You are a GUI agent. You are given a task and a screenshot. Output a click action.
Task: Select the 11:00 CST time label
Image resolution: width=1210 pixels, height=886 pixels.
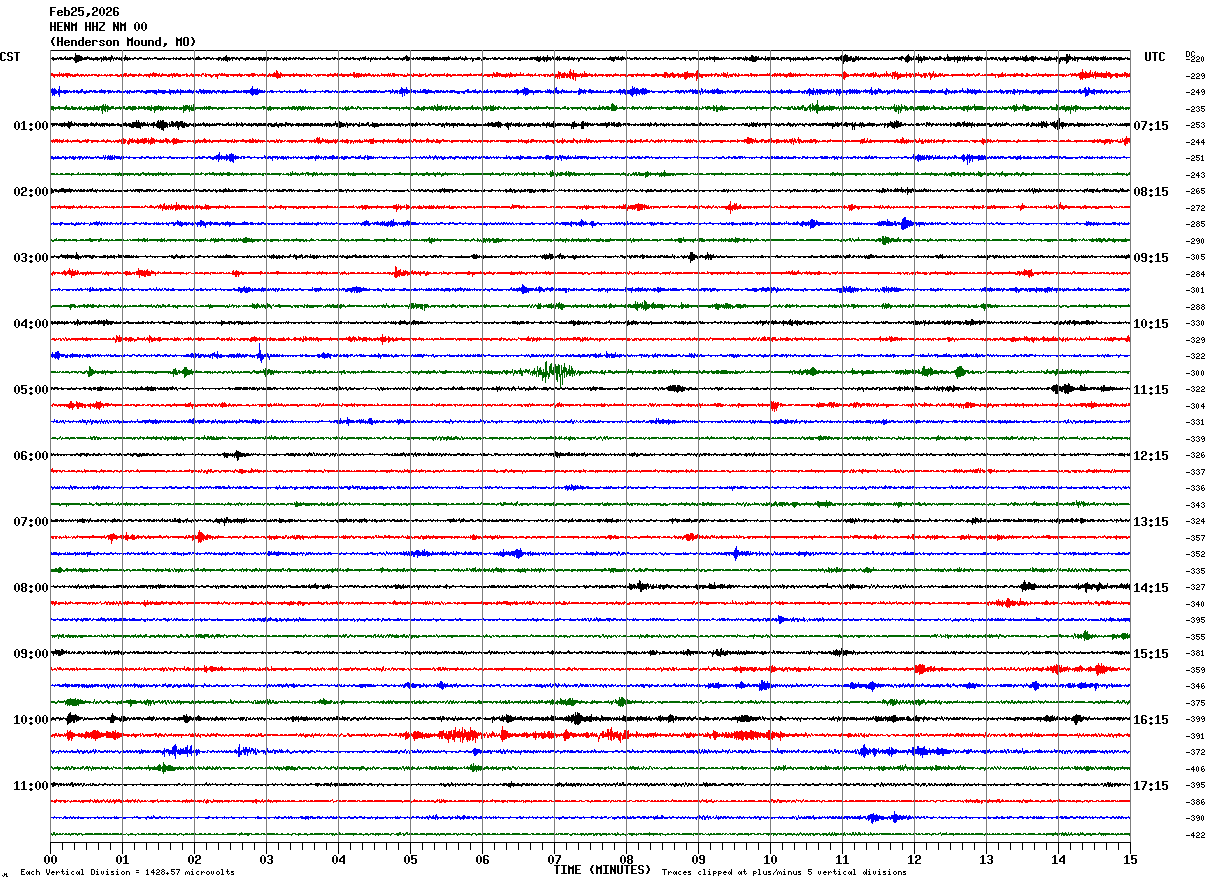point(31,786)
